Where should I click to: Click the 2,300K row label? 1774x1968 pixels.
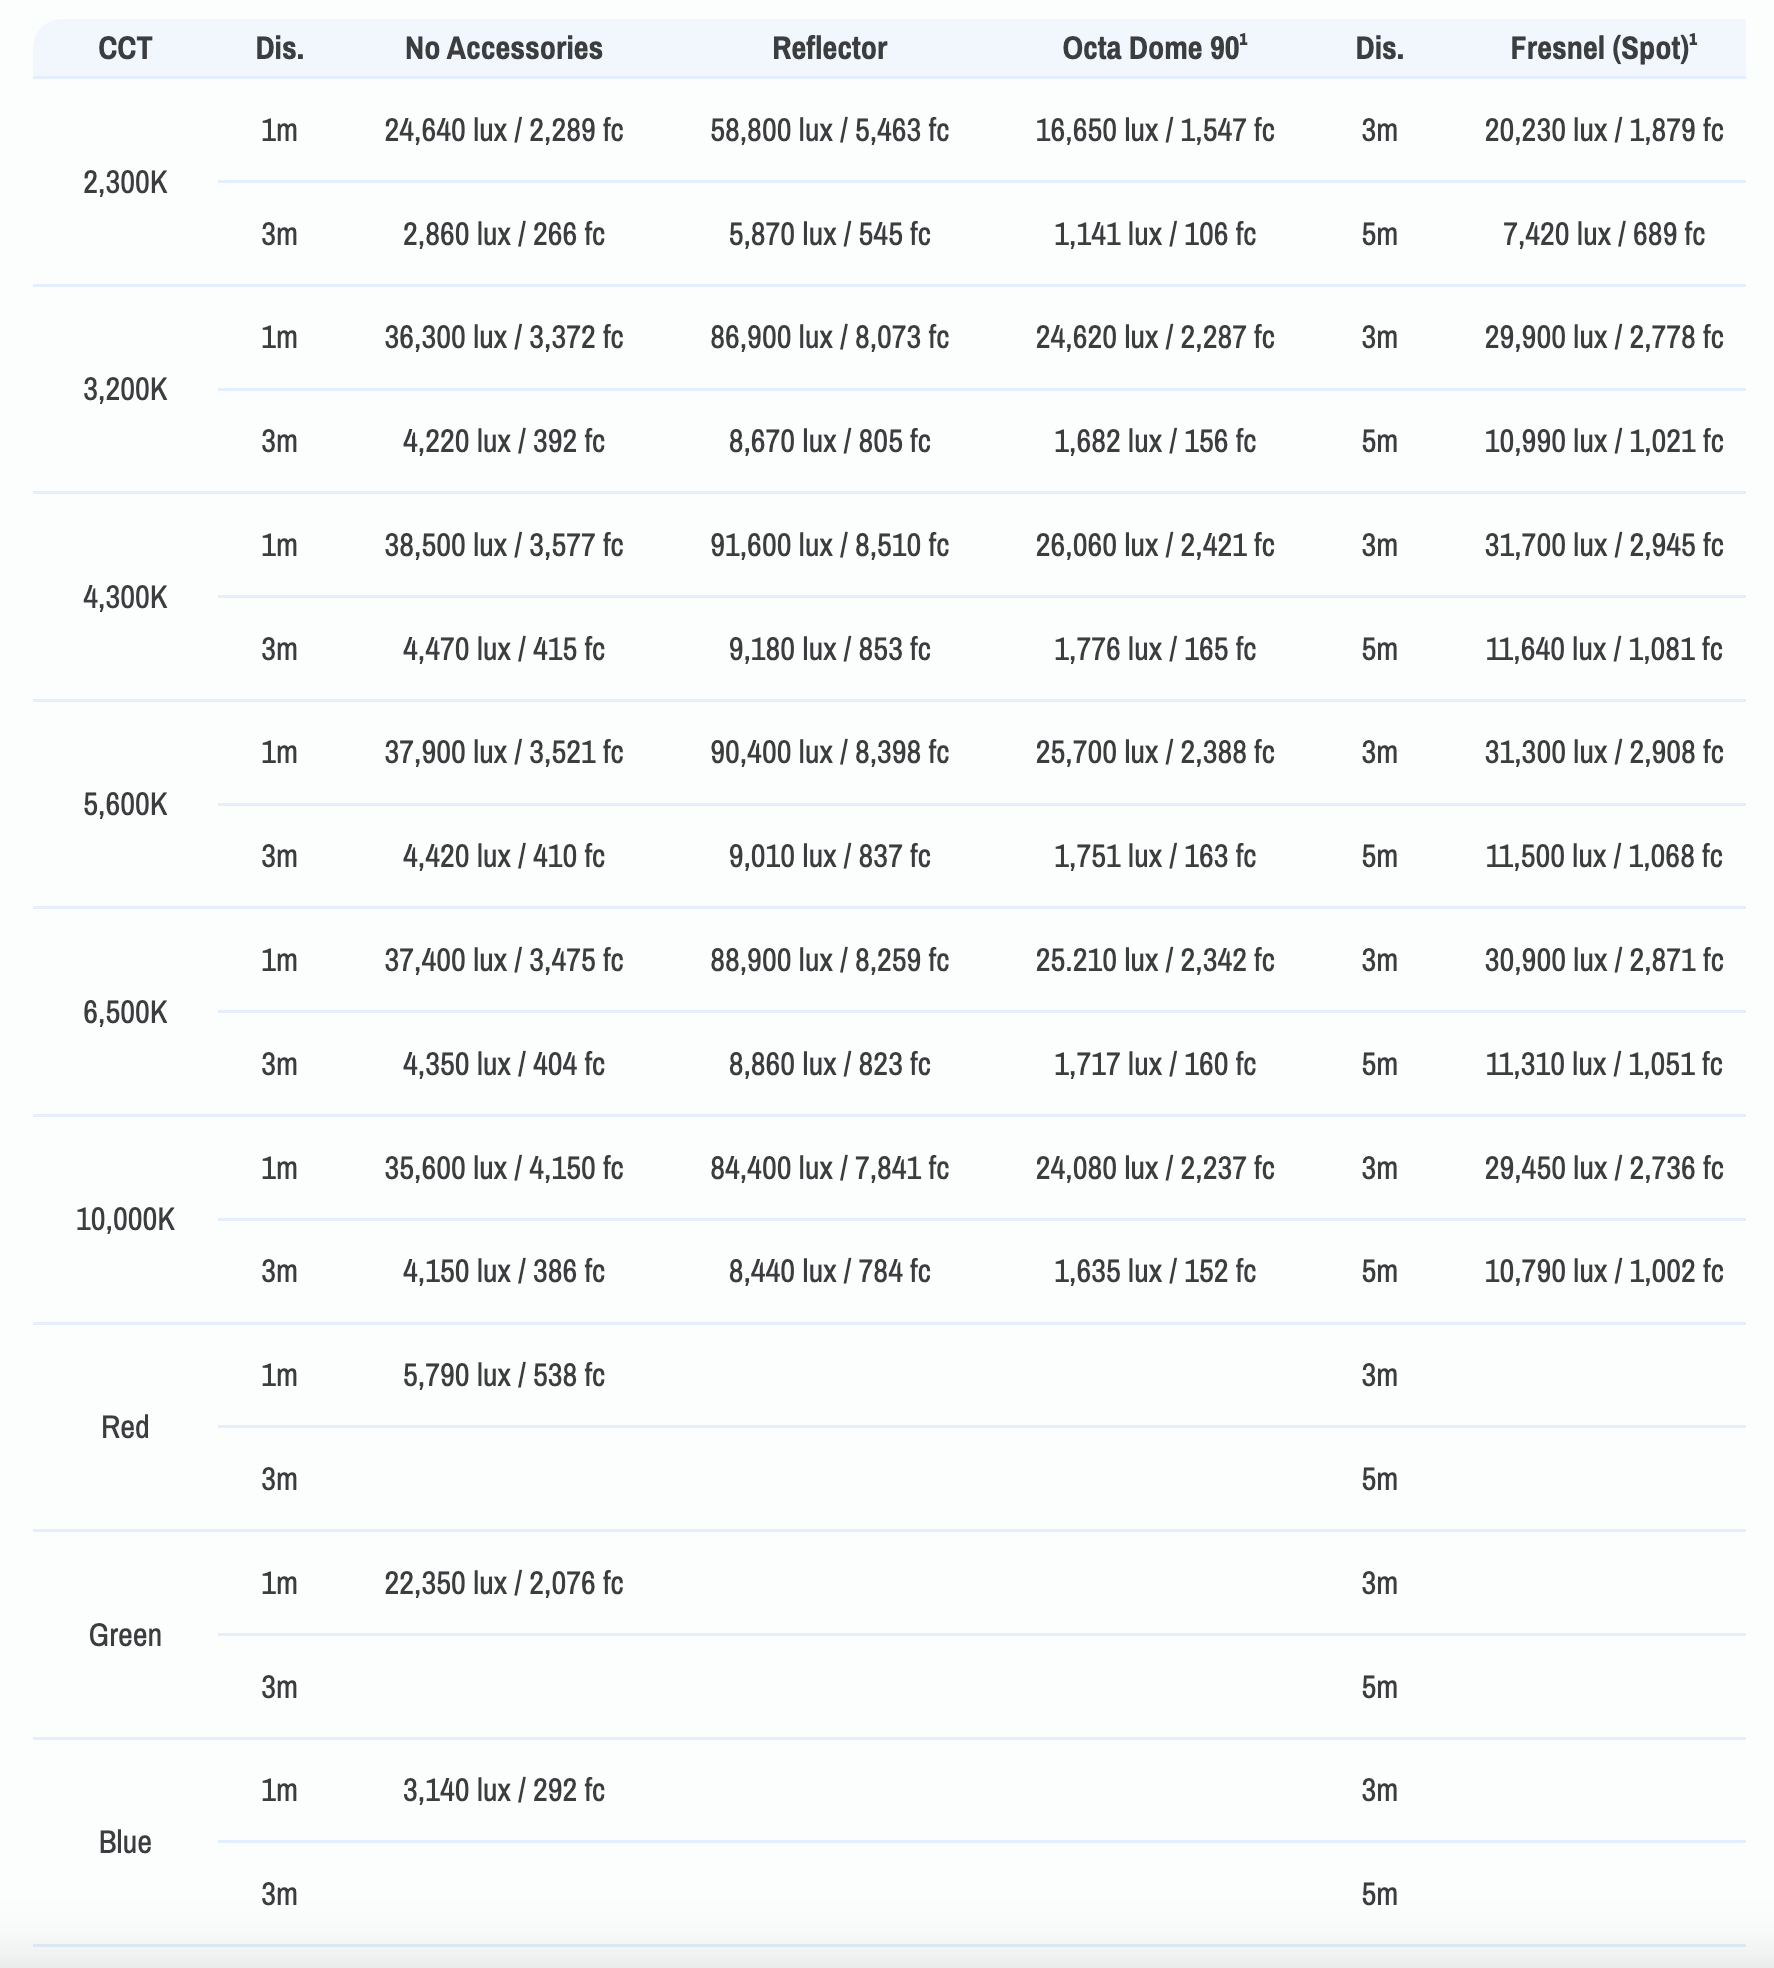click(125, 183)
